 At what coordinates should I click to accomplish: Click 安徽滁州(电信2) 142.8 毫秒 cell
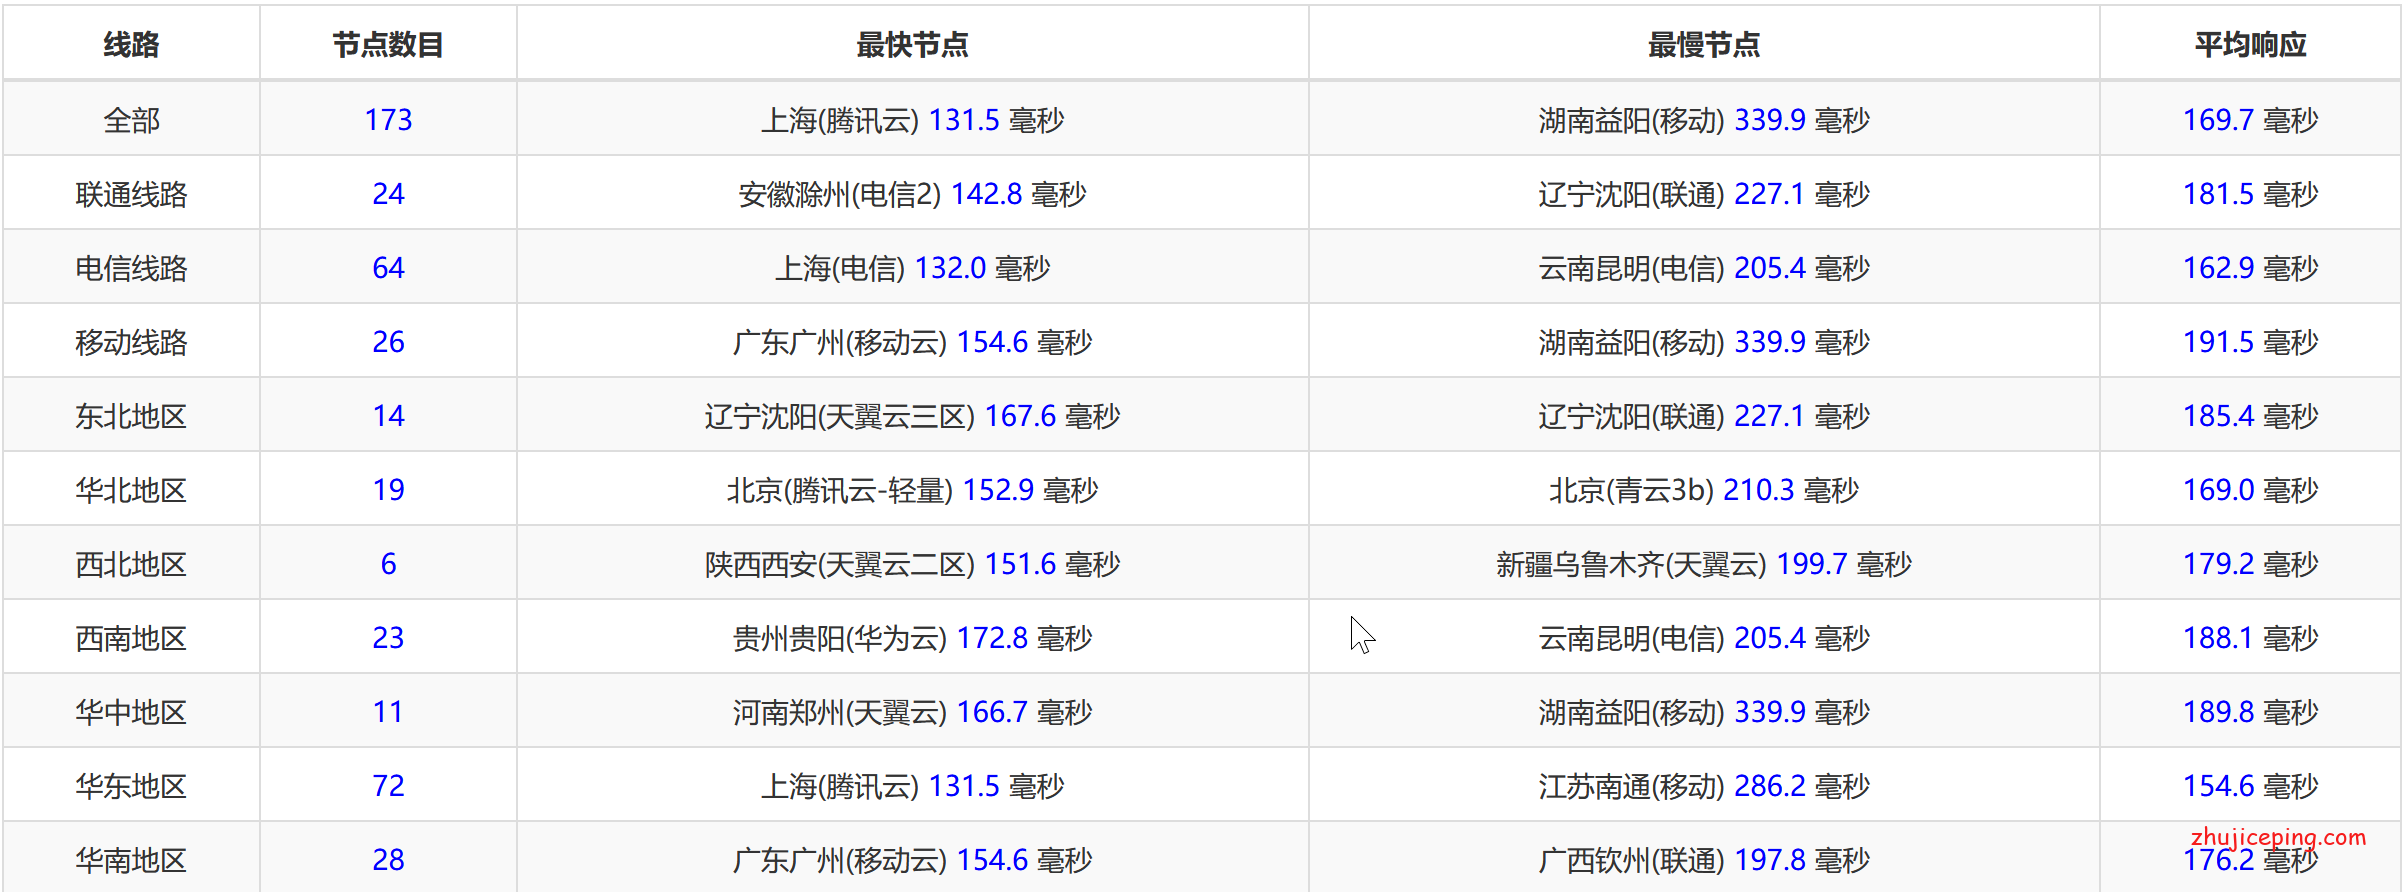pos(912,194)
